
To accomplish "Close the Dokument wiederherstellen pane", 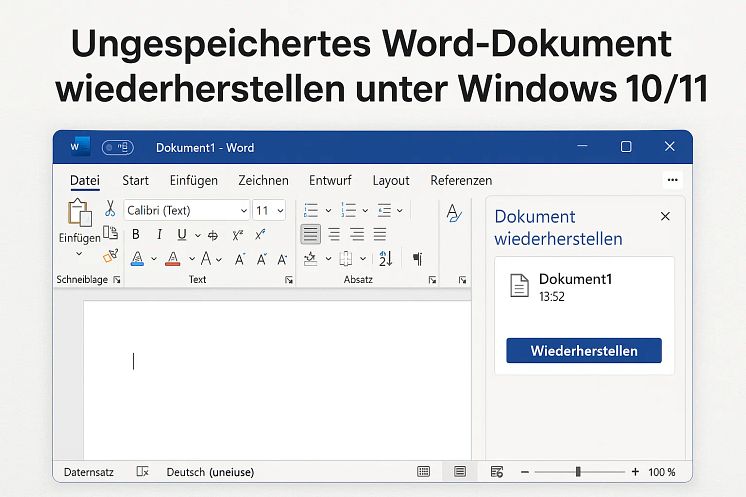I will click(x=665, y=216).
